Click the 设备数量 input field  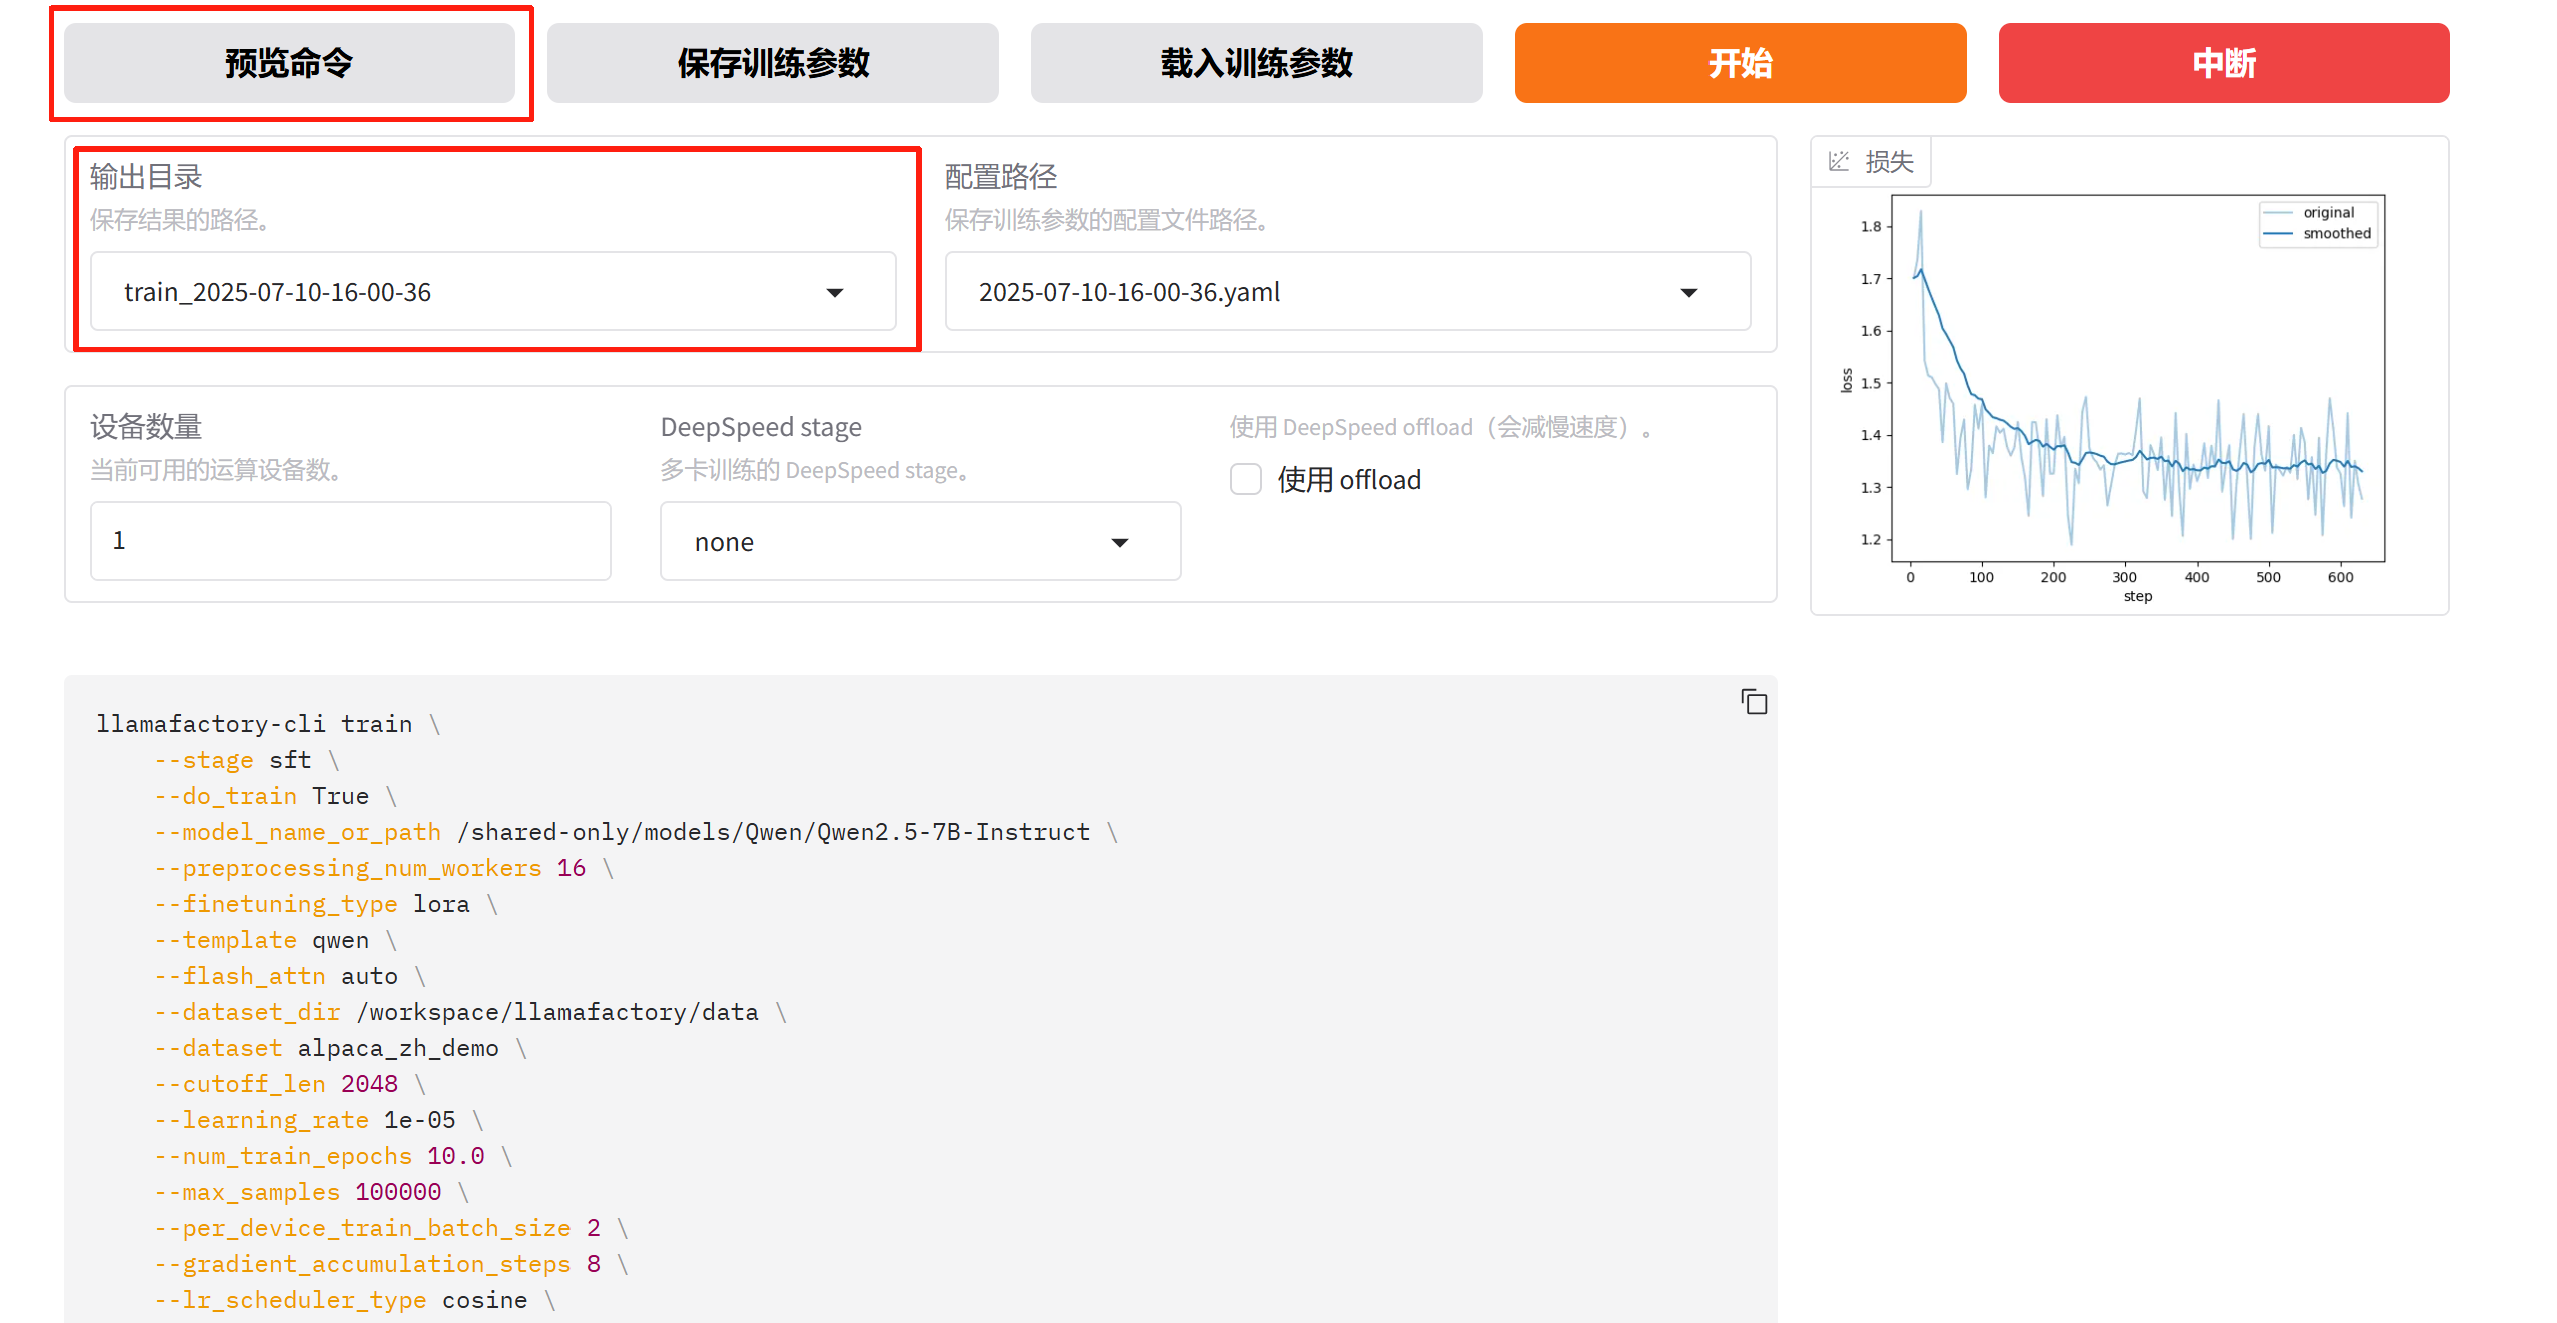pos(350,540)
